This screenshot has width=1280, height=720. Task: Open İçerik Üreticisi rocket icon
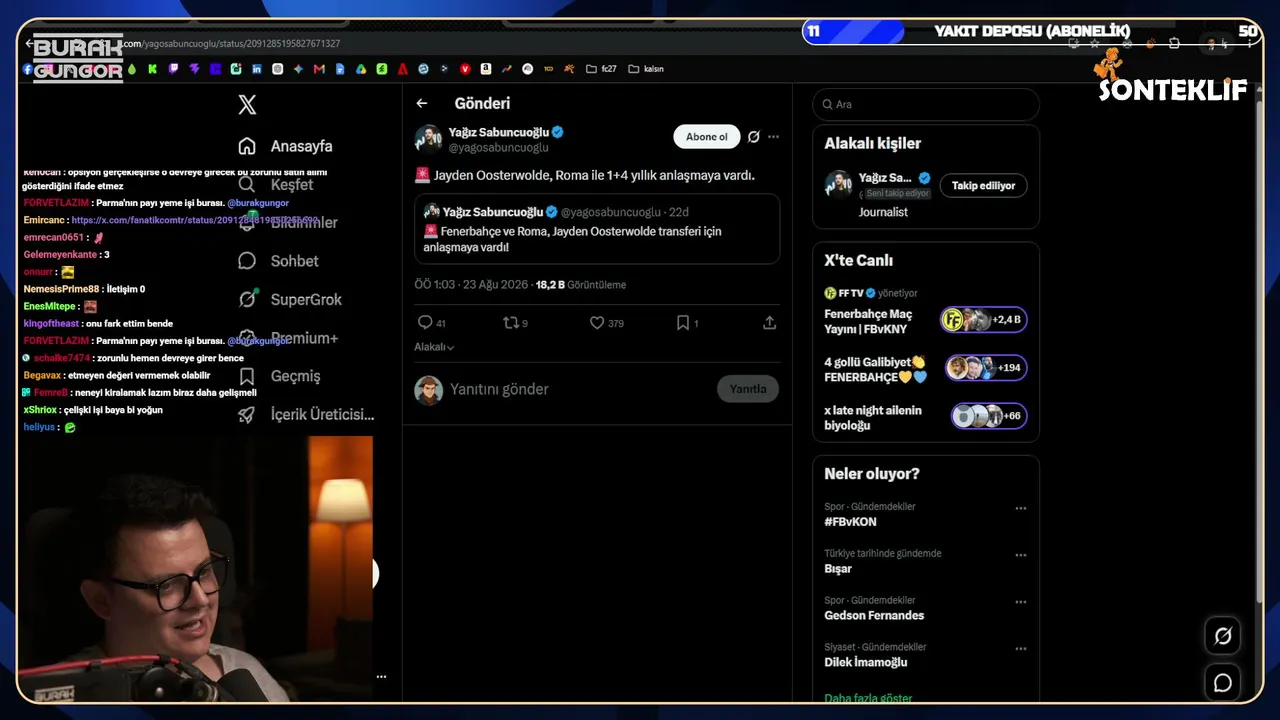(247, 414)
